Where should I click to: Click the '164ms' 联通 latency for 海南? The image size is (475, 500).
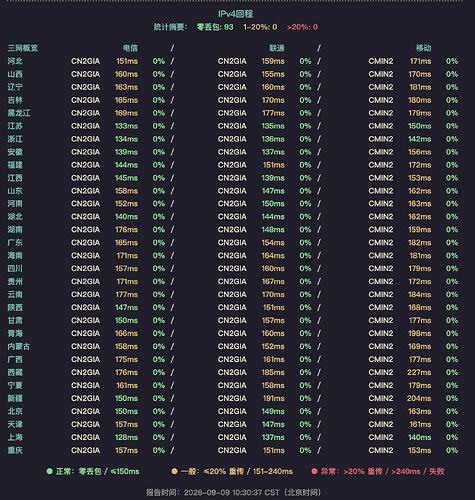click(273, 256)
